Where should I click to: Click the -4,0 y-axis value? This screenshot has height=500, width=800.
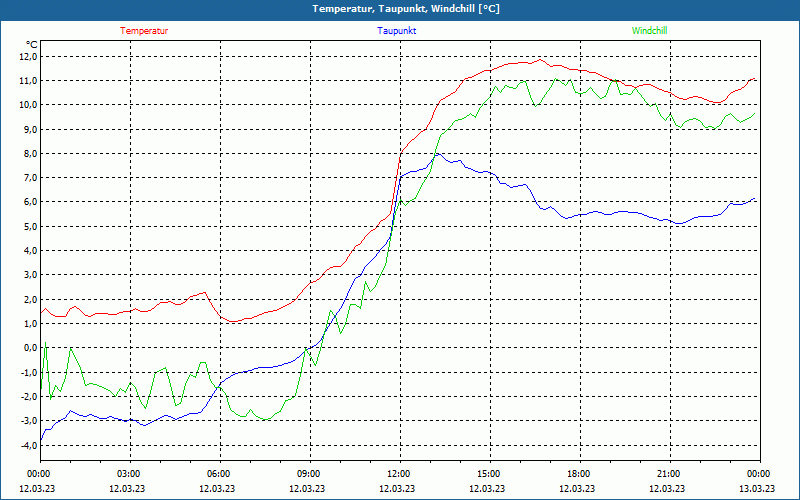(29, 445)
